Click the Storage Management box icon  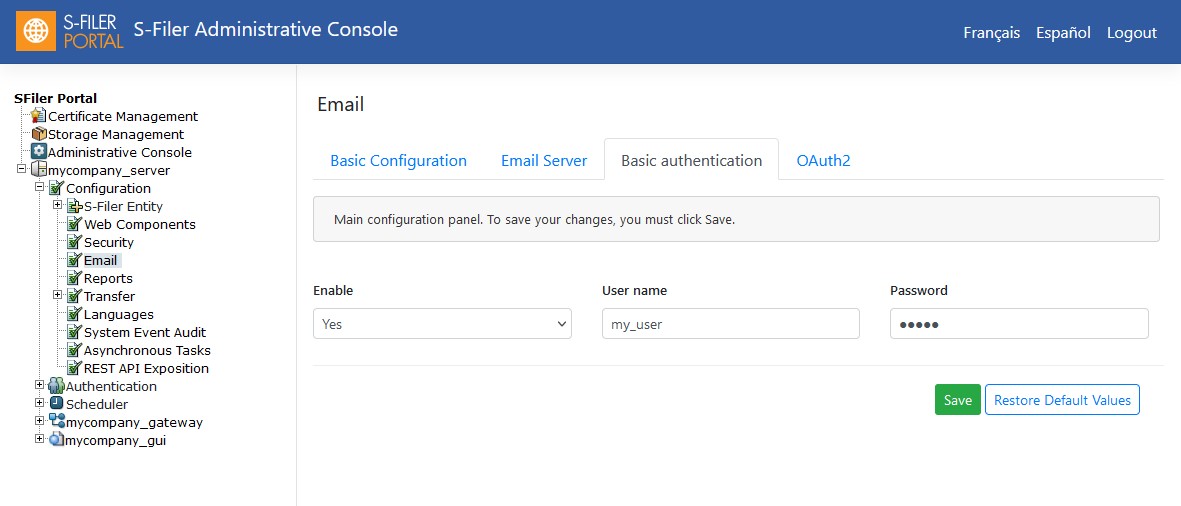click(38, 134)
